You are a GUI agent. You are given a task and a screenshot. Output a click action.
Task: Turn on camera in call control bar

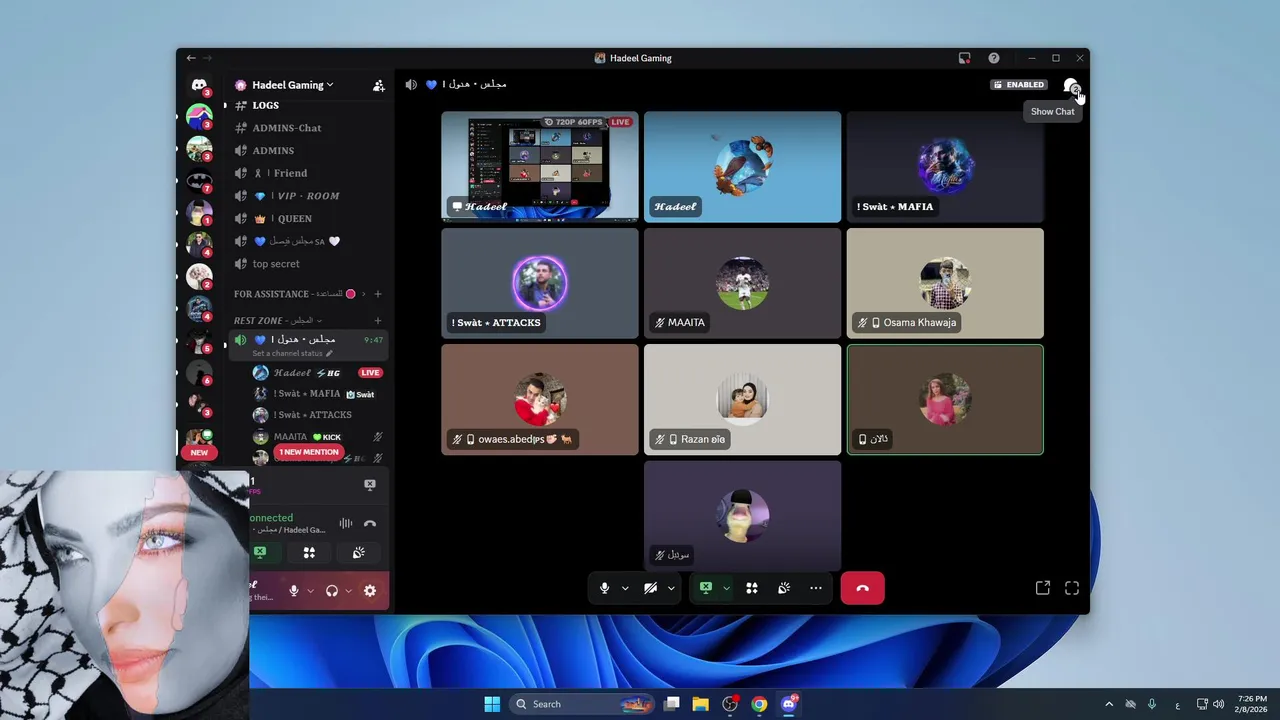tap(650, 588)
